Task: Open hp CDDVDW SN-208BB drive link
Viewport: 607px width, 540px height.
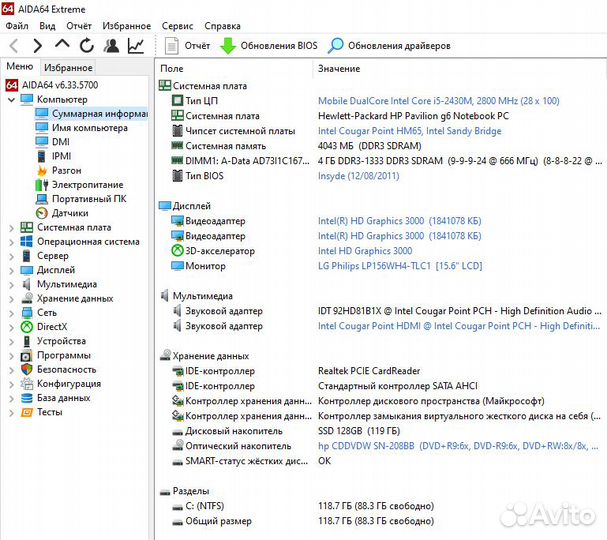Action: pyautogui.click(x=458, y=446)
